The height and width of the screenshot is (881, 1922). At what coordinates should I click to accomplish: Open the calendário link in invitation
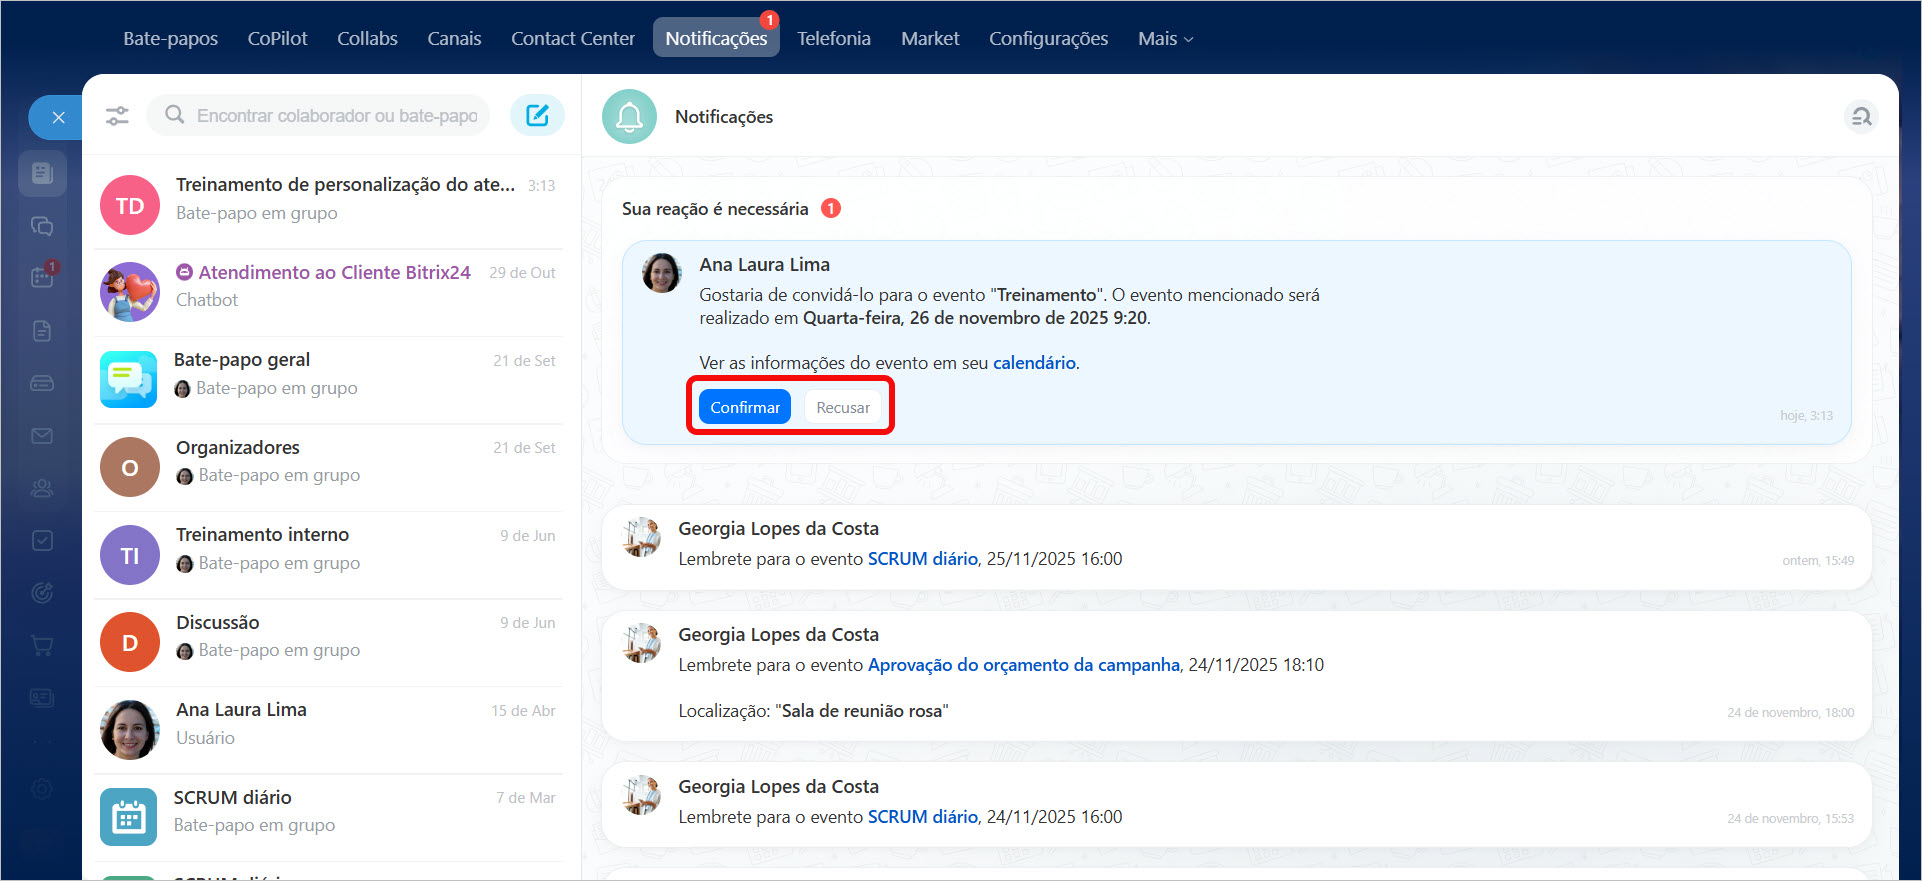pos(1034,363)
